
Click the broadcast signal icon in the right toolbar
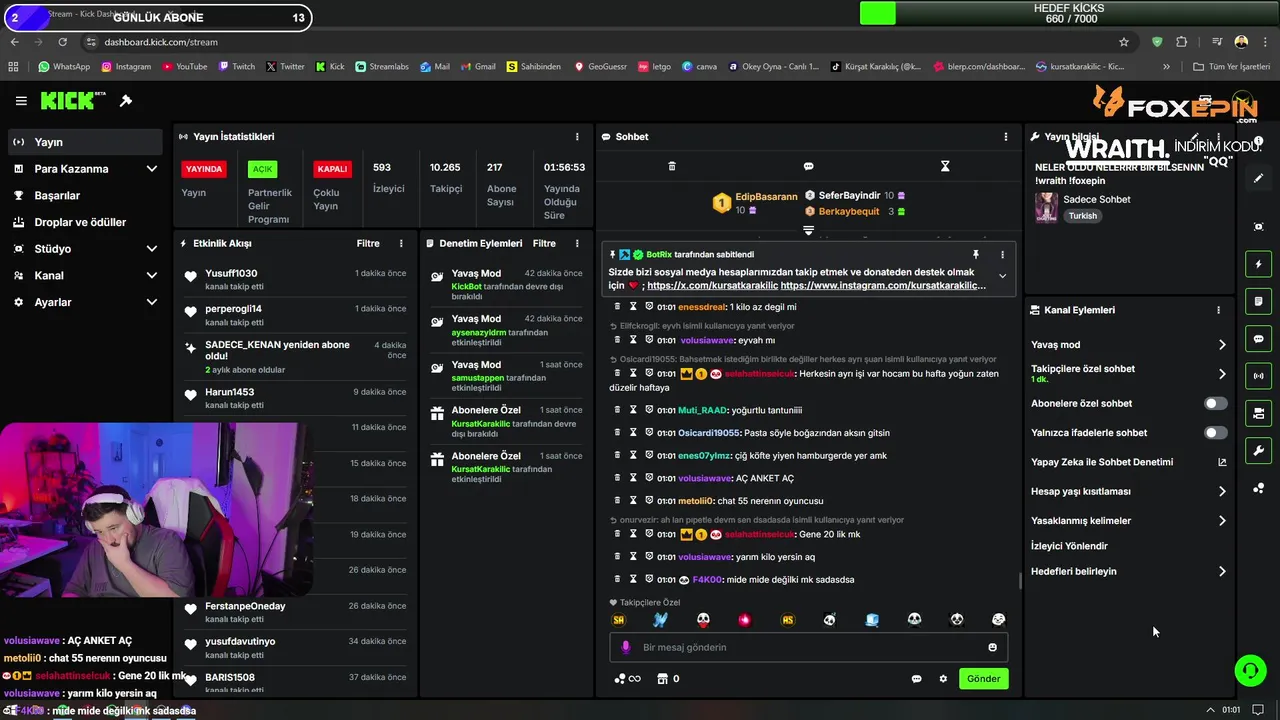pyautogui.click(x=1258, y=376)
